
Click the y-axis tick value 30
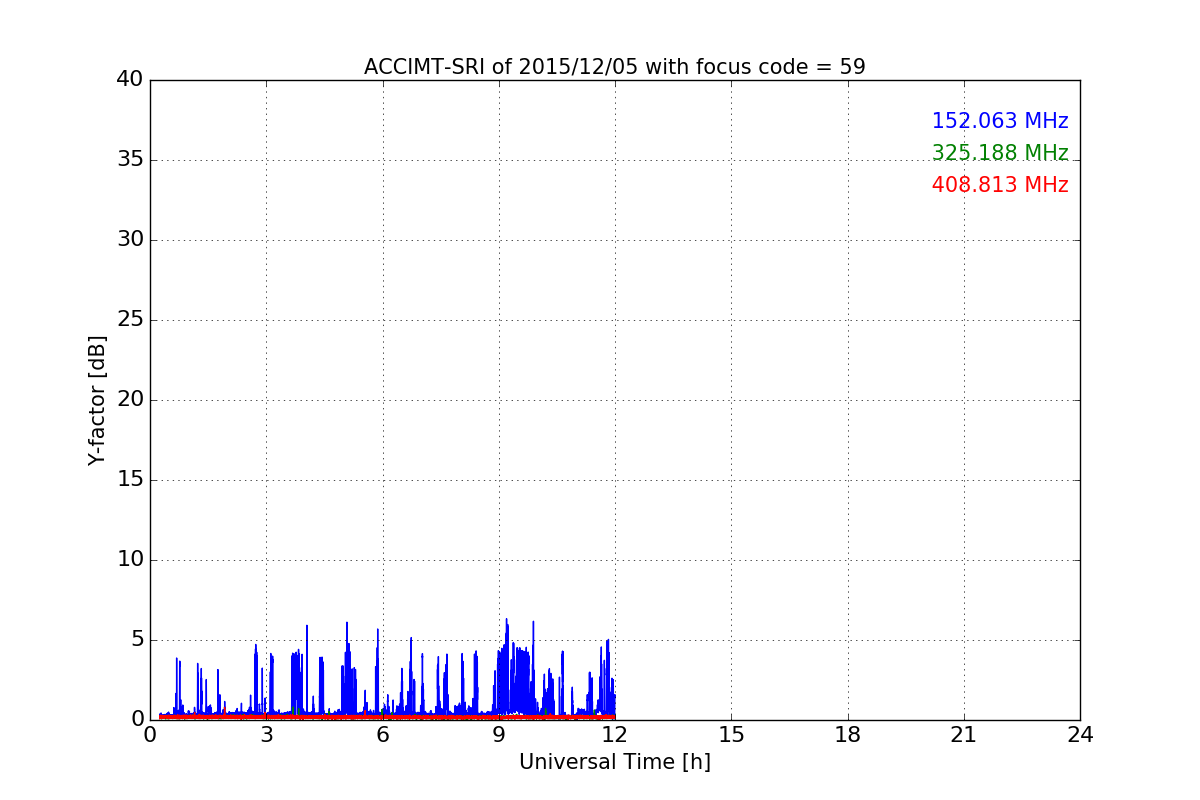(130, 240)
